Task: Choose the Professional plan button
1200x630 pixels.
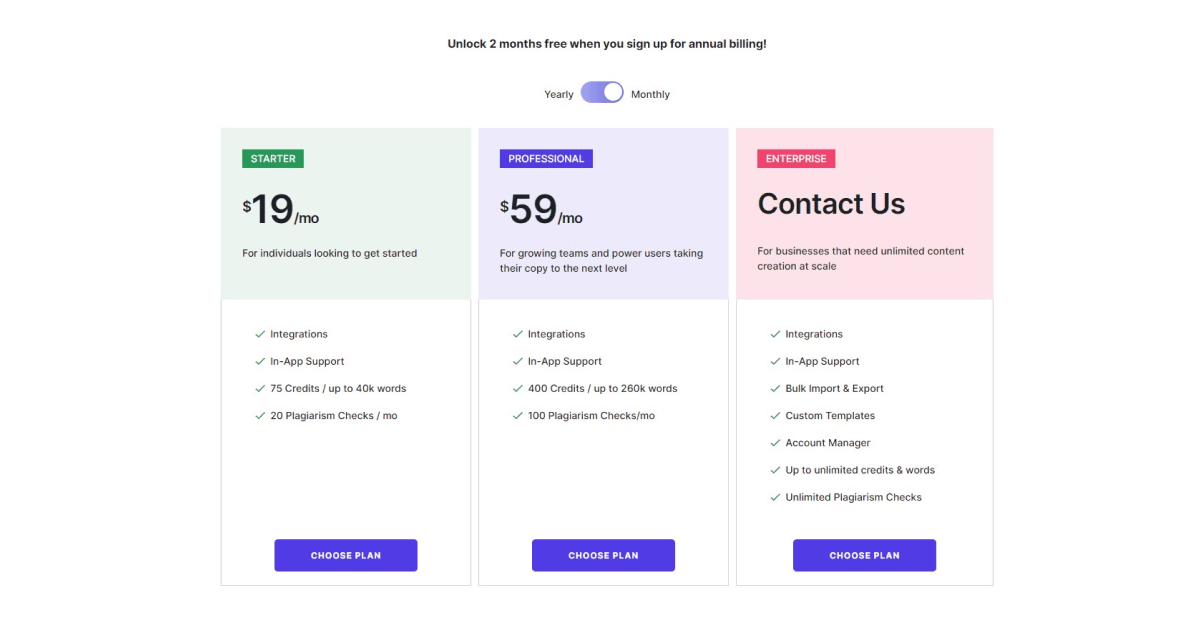Action: point(603,555)
